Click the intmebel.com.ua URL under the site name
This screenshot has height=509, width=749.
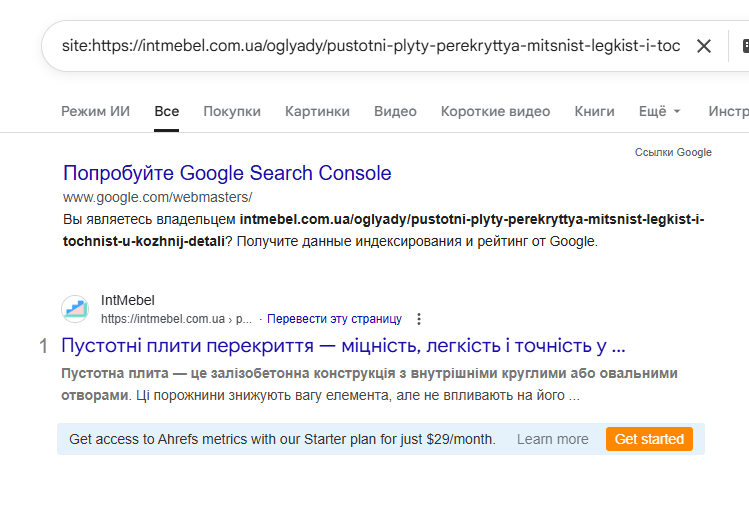coord(163,319)
